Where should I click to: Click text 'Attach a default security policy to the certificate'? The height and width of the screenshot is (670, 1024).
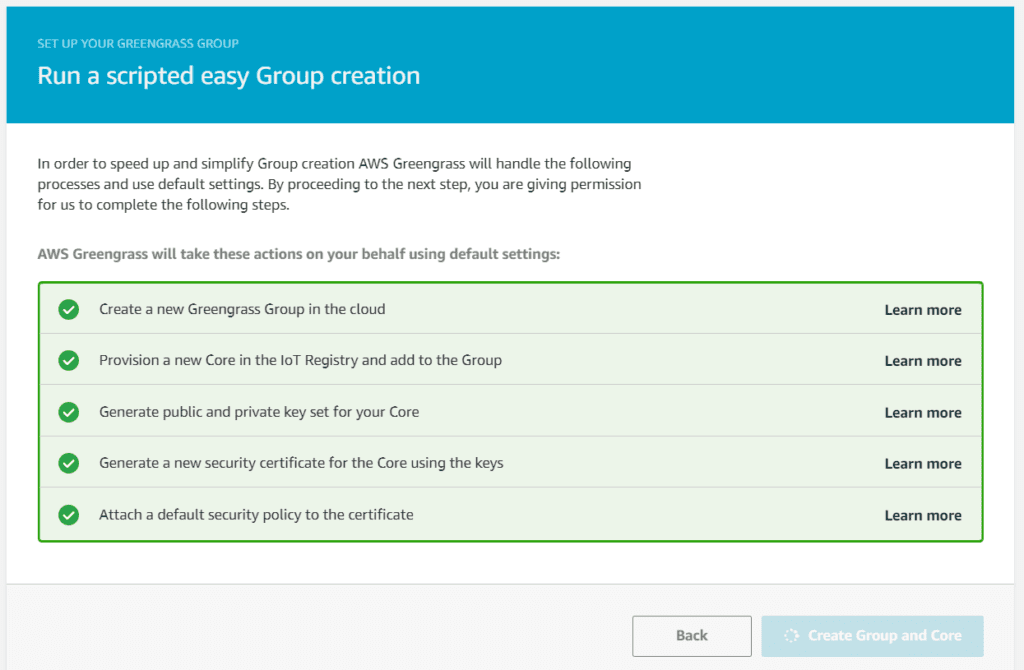pyautogui.click(x=256, y=515)
